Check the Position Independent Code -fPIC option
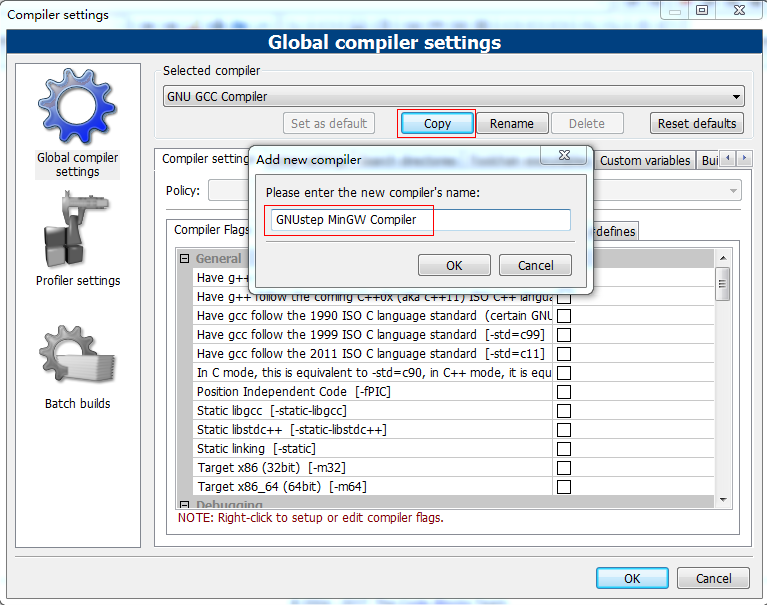The image size is (767, 605). click(x=564, y=392)
